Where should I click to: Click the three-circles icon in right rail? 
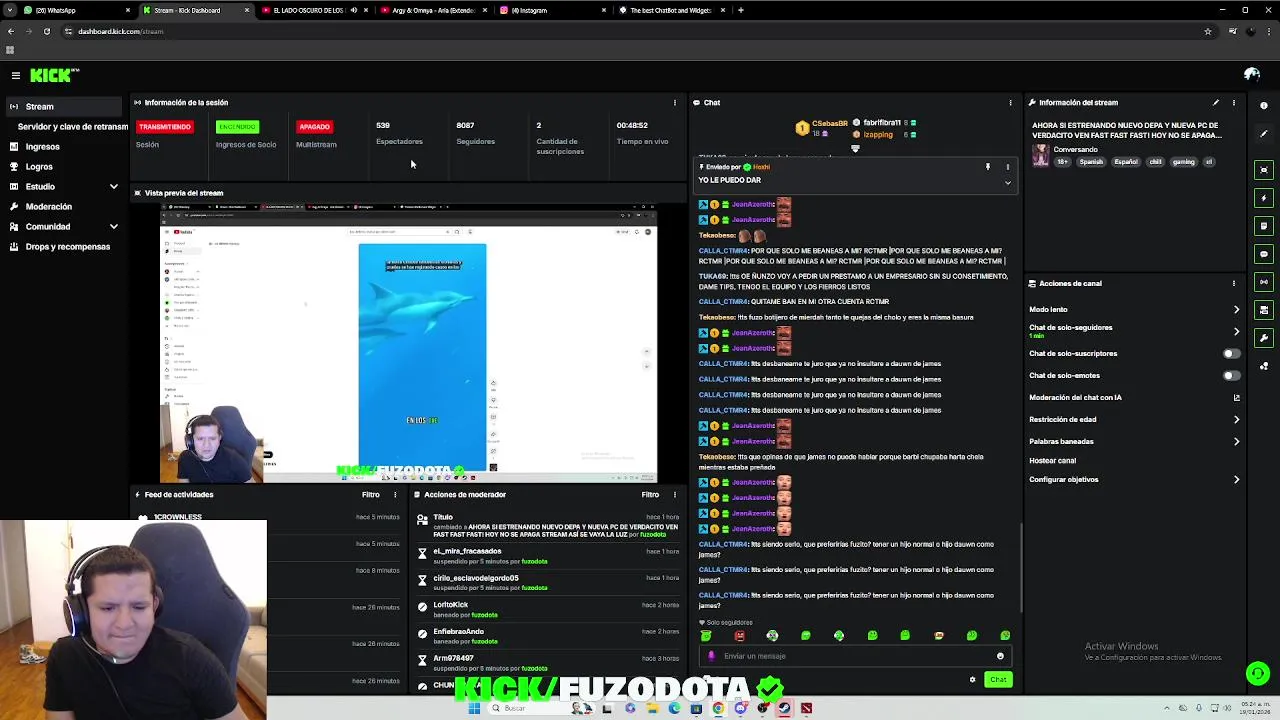(1264, 366)
